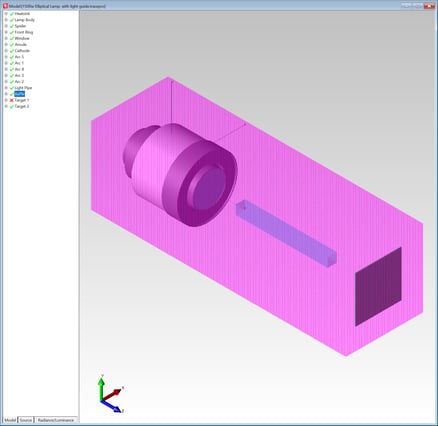The image size is (438, 426).
Task: Click the red X axis arrow
Action: [113, 394]
